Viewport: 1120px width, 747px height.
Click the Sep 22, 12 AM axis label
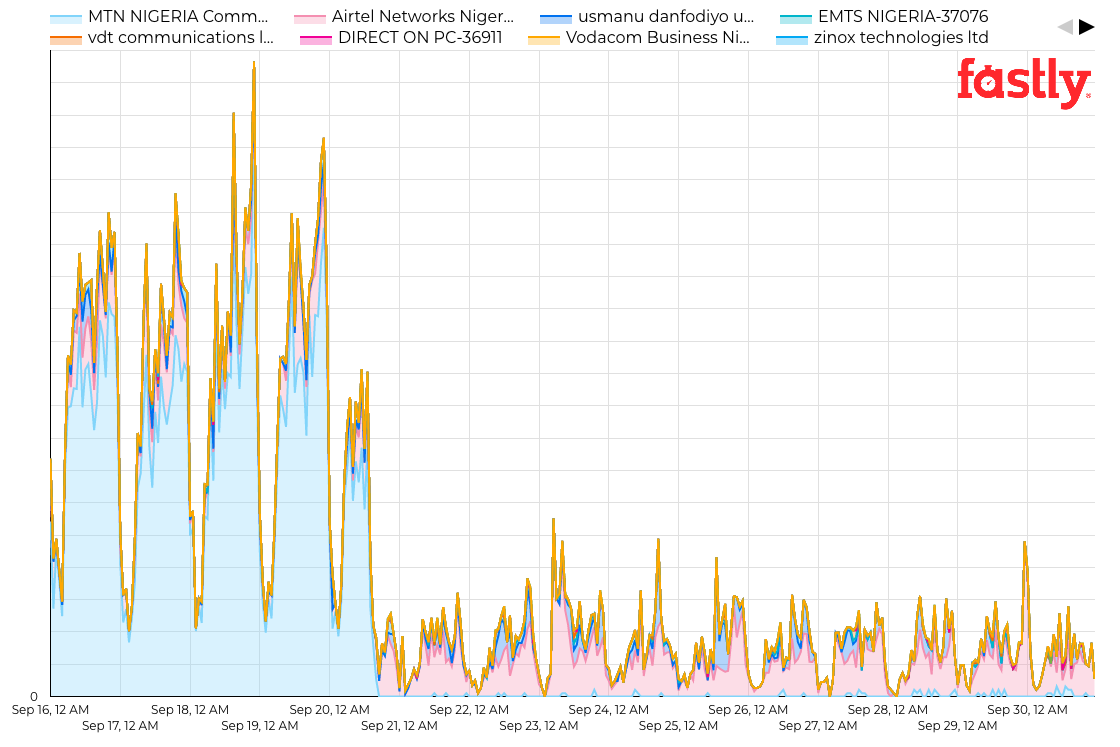coord(469,710)
